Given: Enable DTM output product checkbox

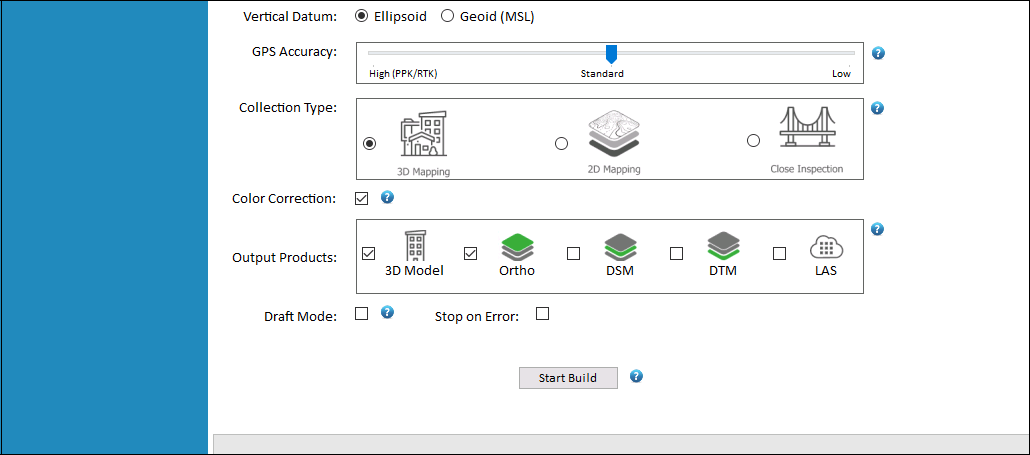Looking at the screenshot, I should (x=676, y=253).
